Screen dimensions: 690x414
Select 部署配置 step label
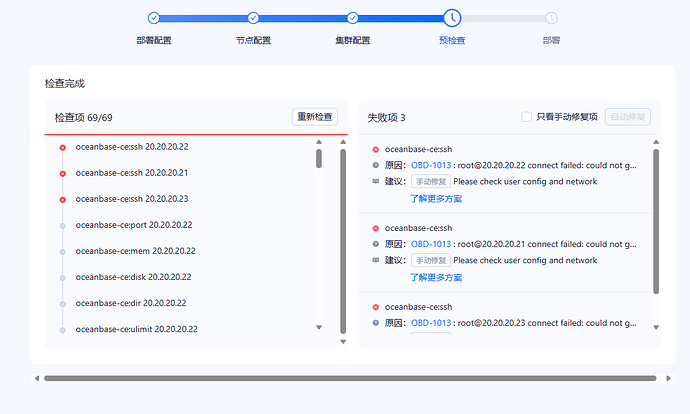(154, 40)
